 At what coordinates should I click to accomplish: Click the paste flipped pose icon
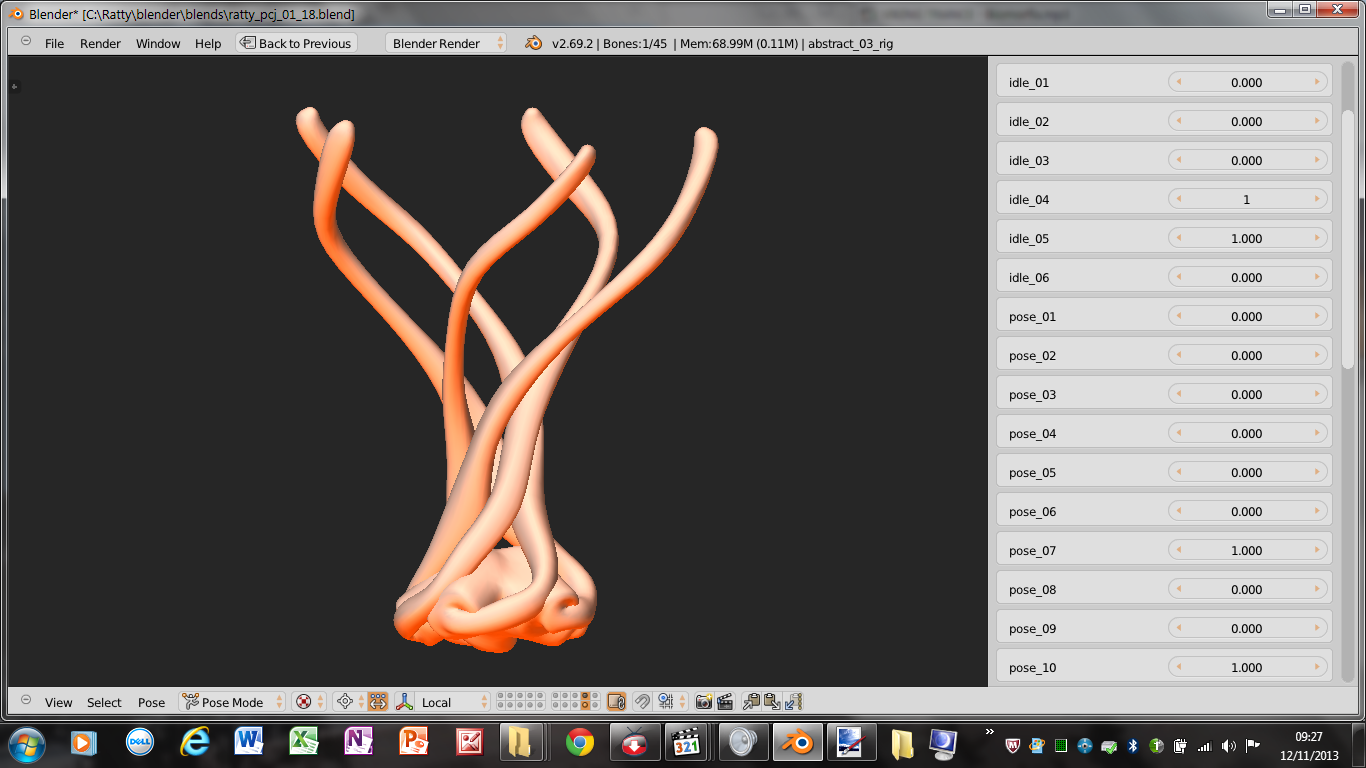click(x=793, y=702)
